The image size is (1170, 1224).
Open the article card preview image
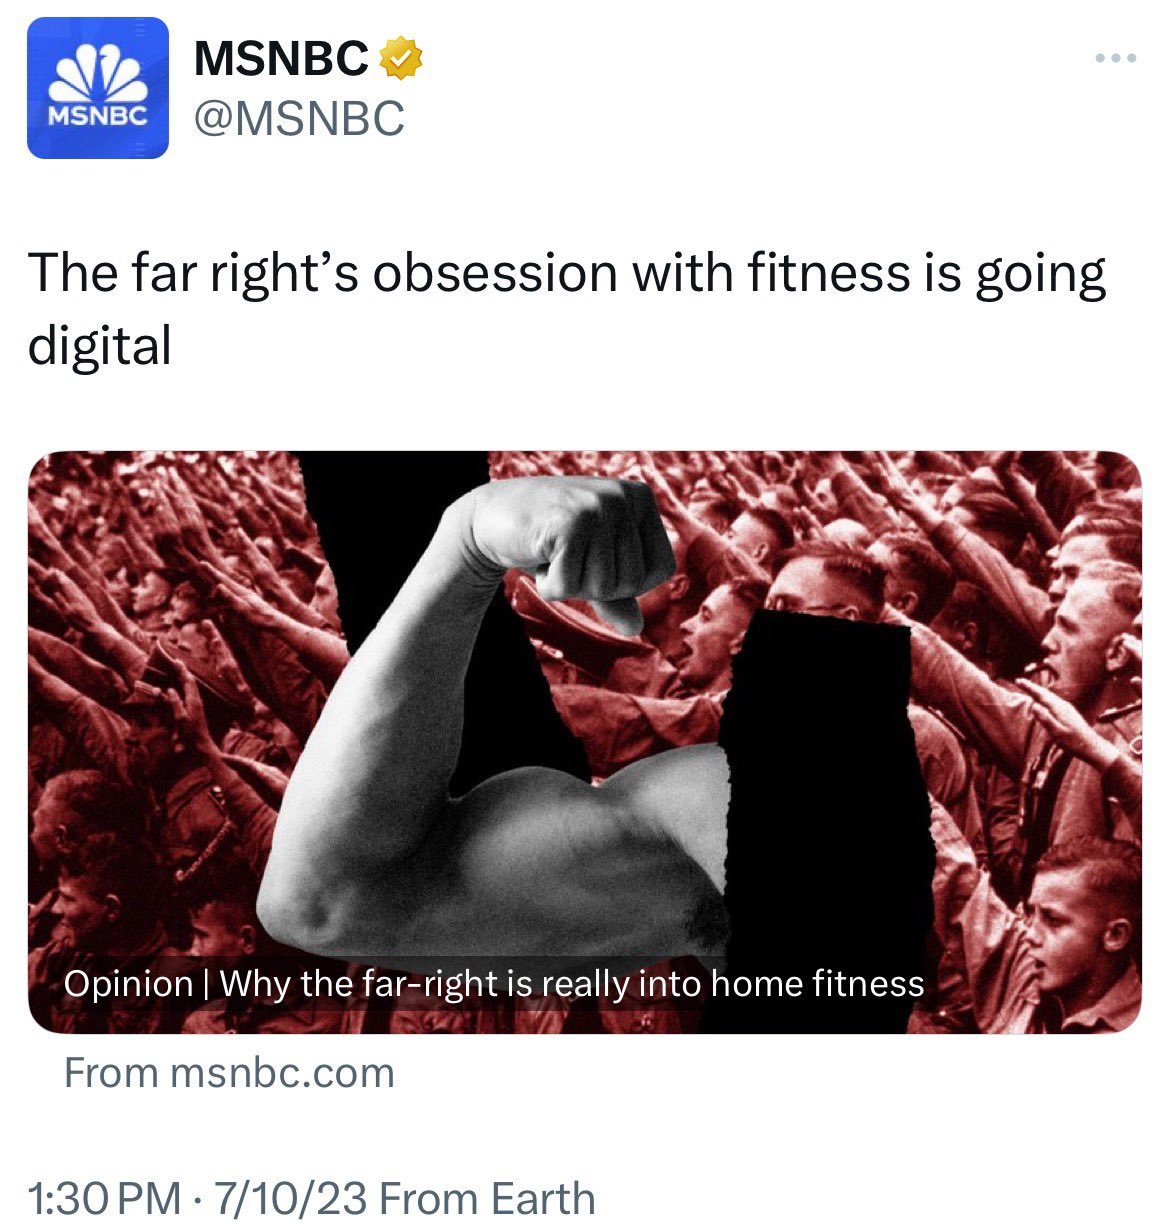[x=584, y=742]
